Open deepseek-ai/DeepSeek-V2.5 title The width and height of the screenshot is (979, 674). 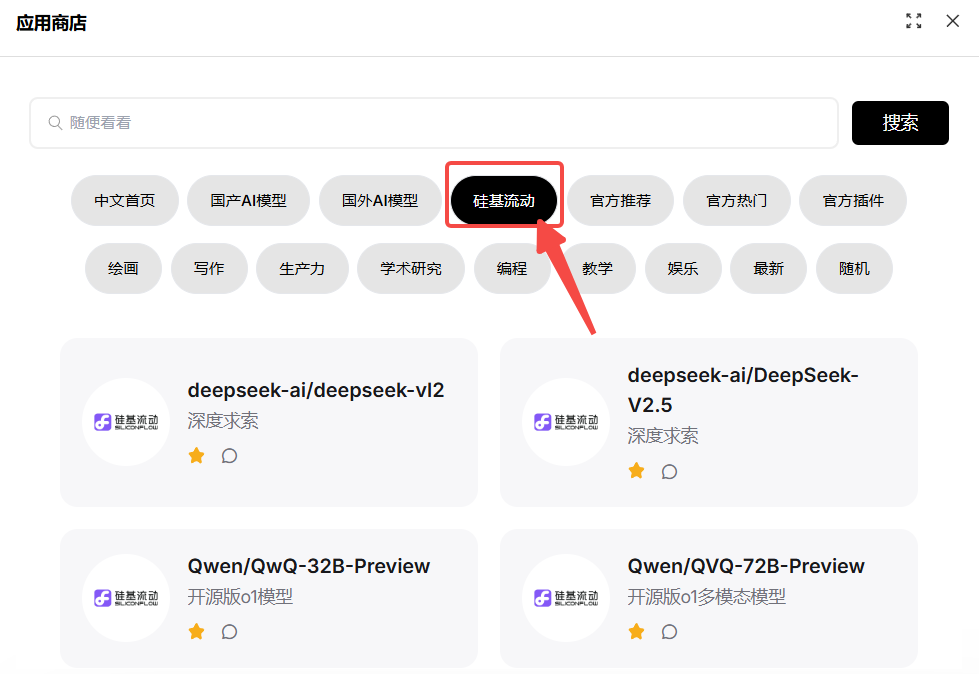tap(743, 390)
